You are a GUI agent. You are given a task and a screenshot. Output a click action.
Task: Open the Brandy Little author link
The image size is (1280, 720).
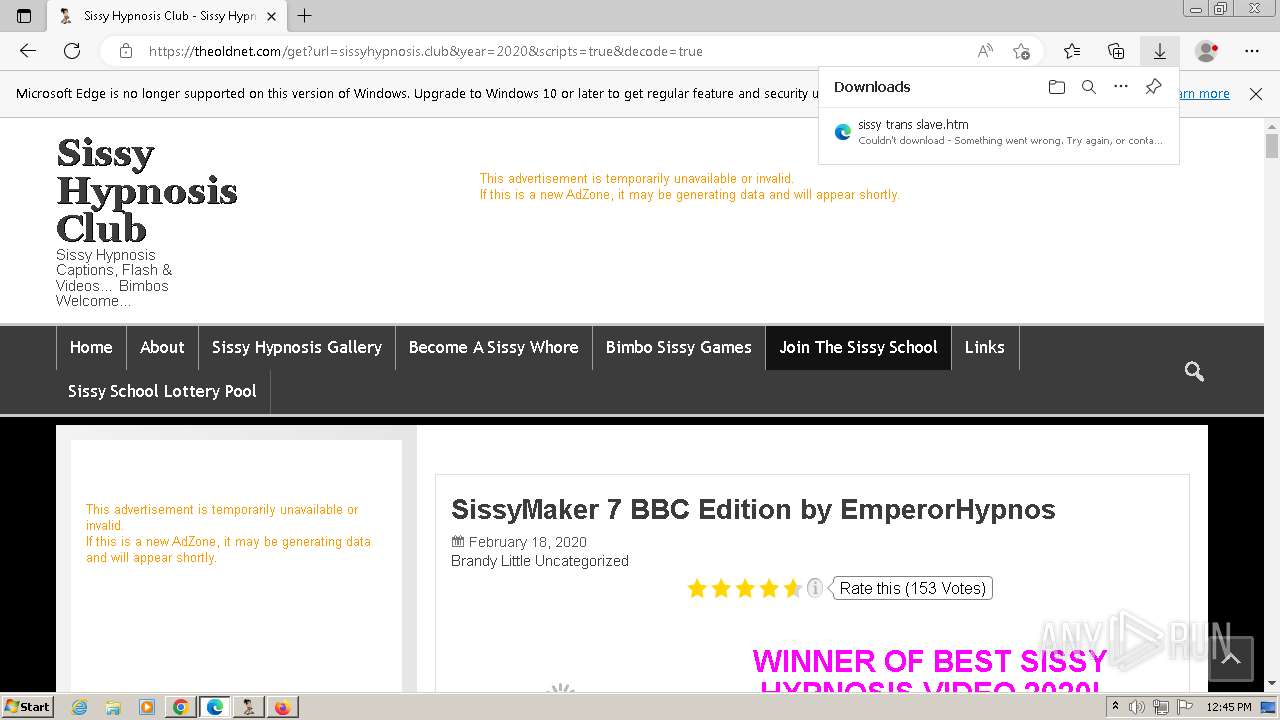coord(491,561)
